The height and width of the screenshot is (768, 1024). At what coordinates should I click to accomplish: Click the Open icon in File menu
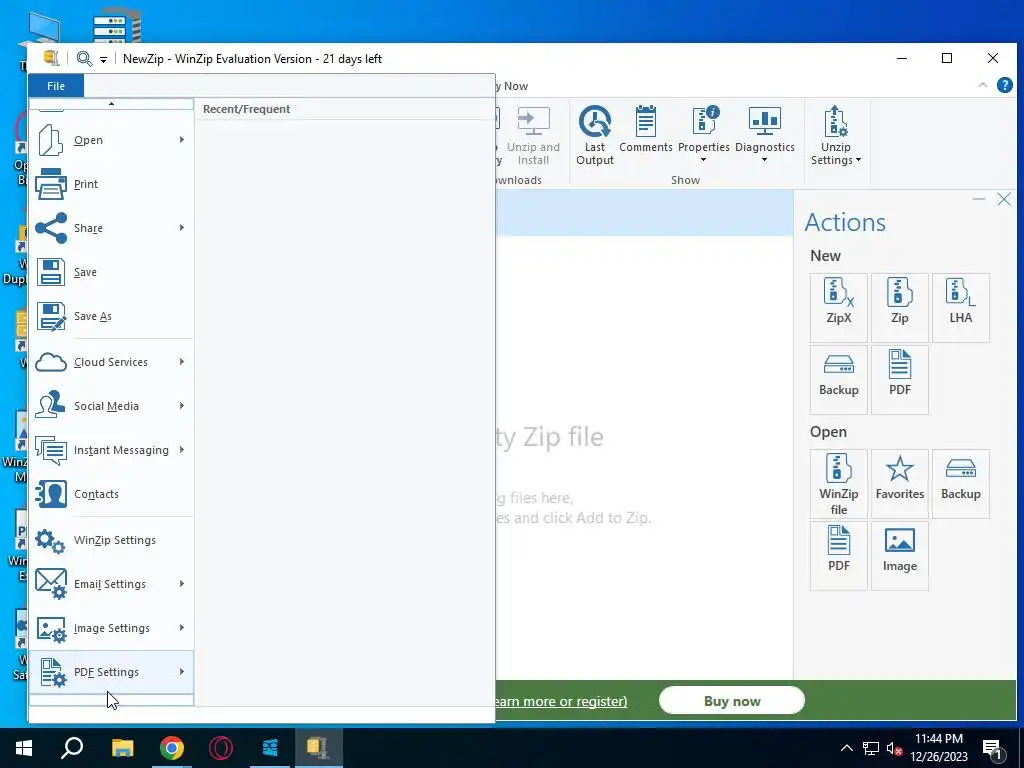point(50,140)
